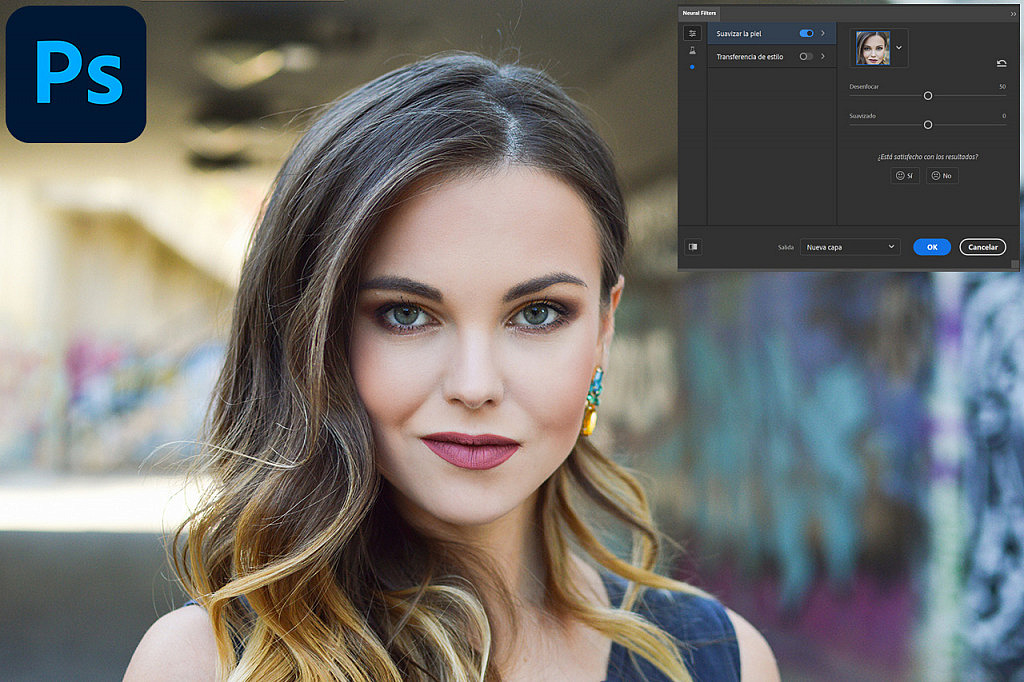Viewport: 1024px width, 682px height.
Task: Click the detected face thumbnail
Action: click(x=875, y=48)
